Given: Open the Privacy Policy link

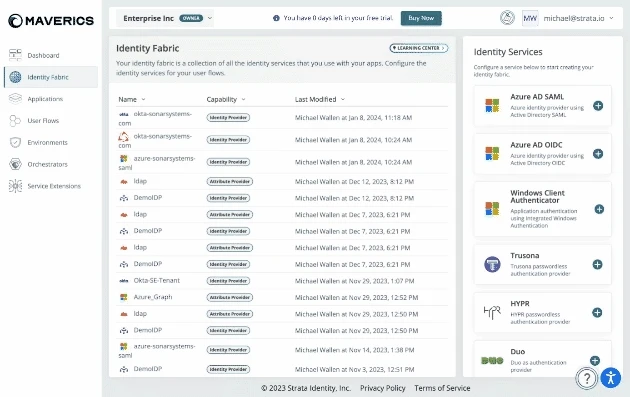Looking at the screenshot, I should coord(382,388).
